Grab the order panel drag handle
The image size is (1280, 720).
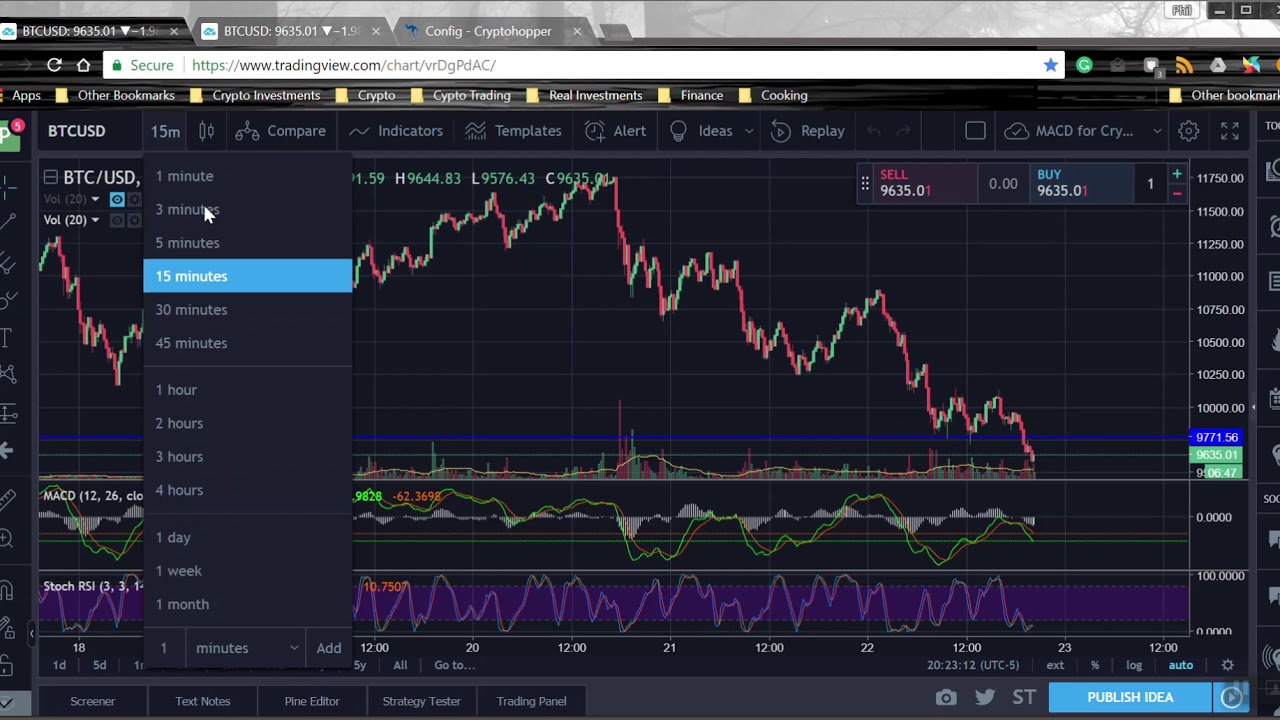pyautogui.click(x=865, y=184)
